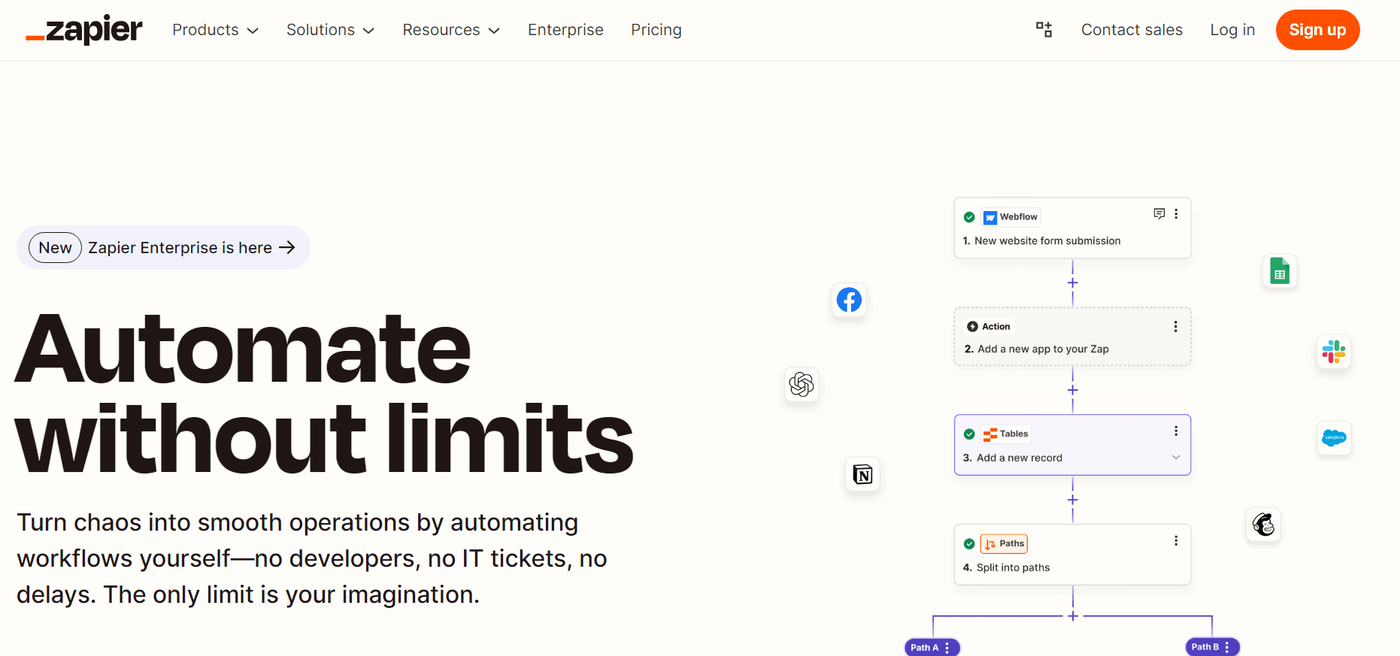Click the Paths step badge
Screen dimensions: 1400x656
click(1005, 544)
